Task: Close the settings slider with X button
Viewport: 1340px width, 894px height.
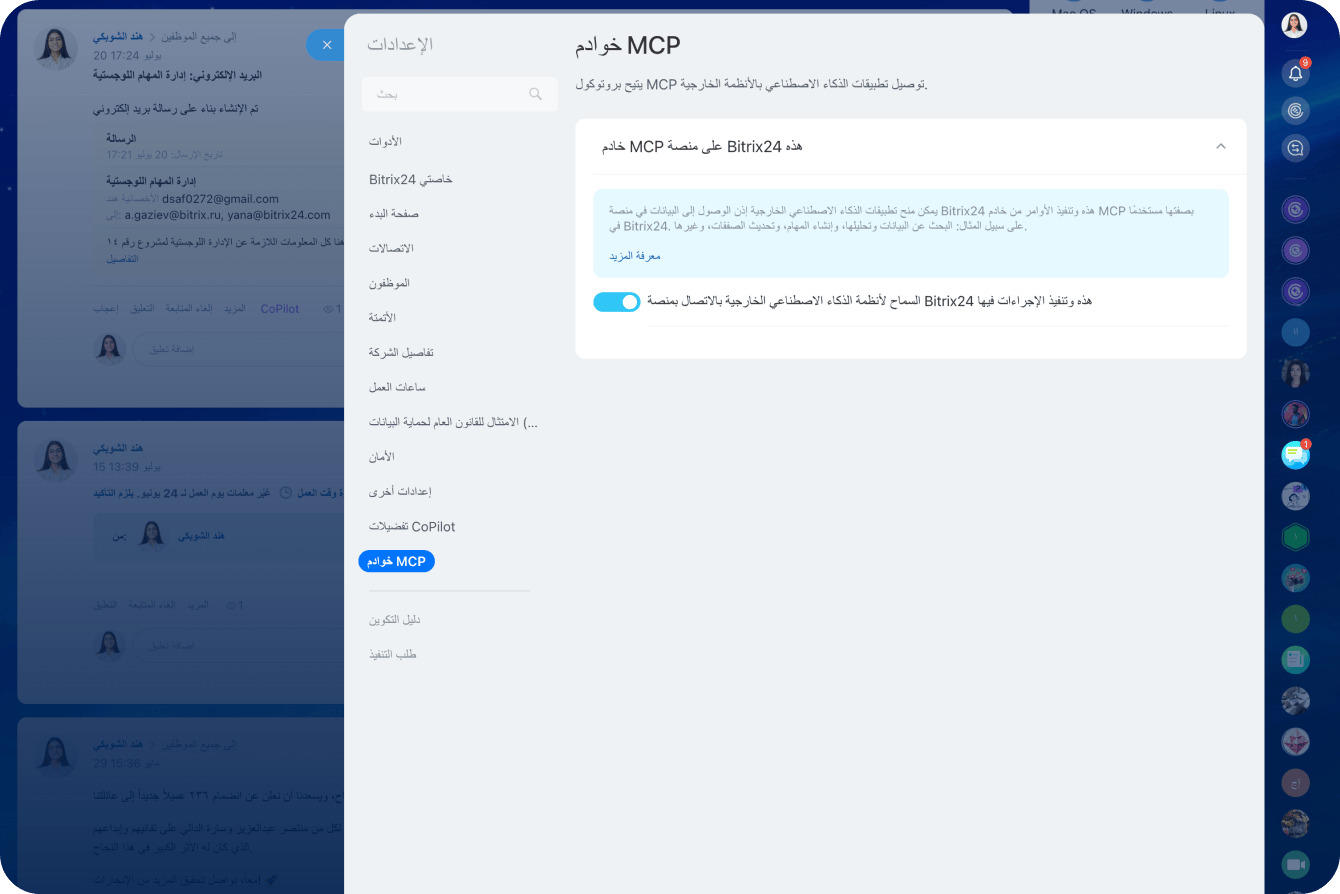Action: coord(326,45)
